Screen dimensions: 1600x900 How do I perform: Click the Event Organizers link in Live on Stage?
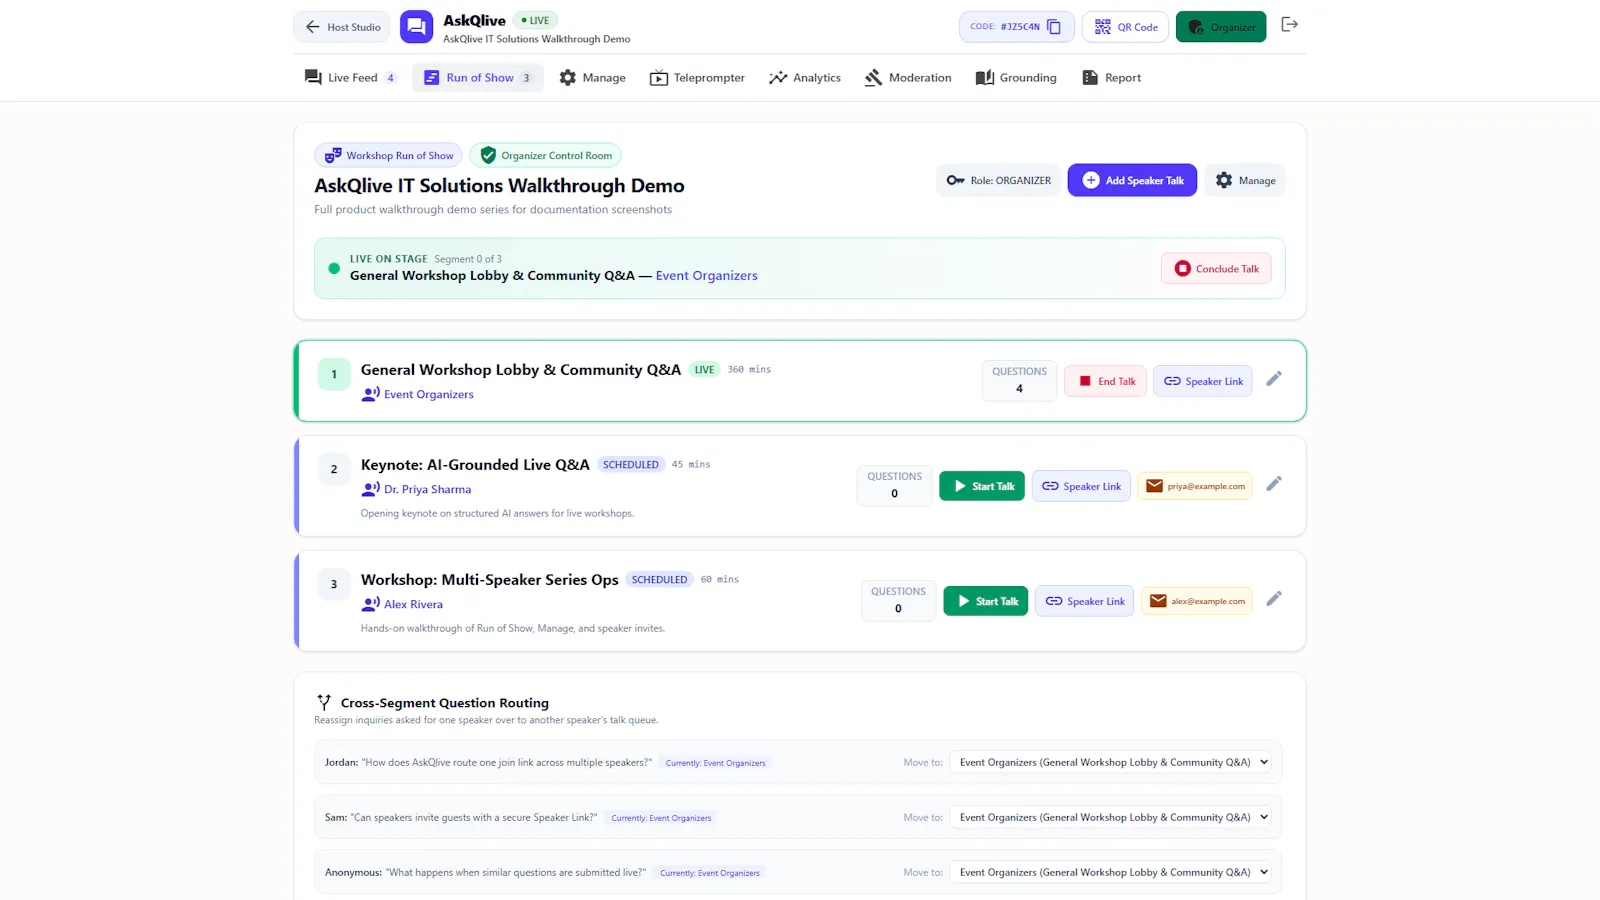707,276
